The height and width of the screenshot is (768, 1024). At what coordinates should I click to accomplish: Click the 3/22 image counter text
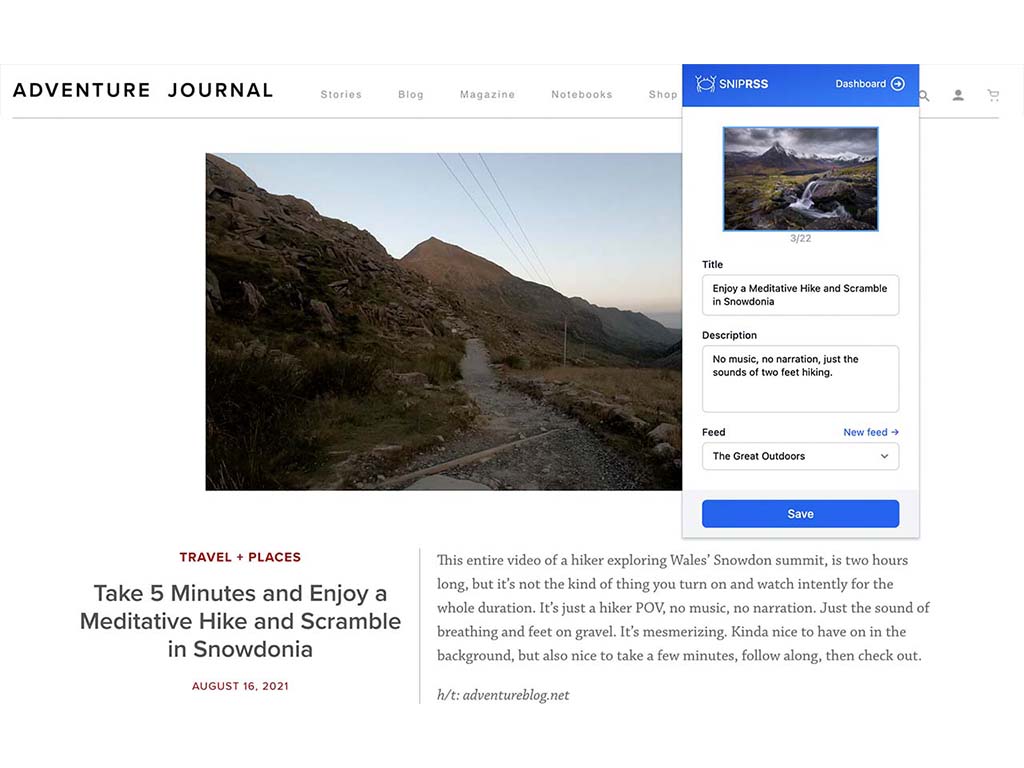point(801,238)
